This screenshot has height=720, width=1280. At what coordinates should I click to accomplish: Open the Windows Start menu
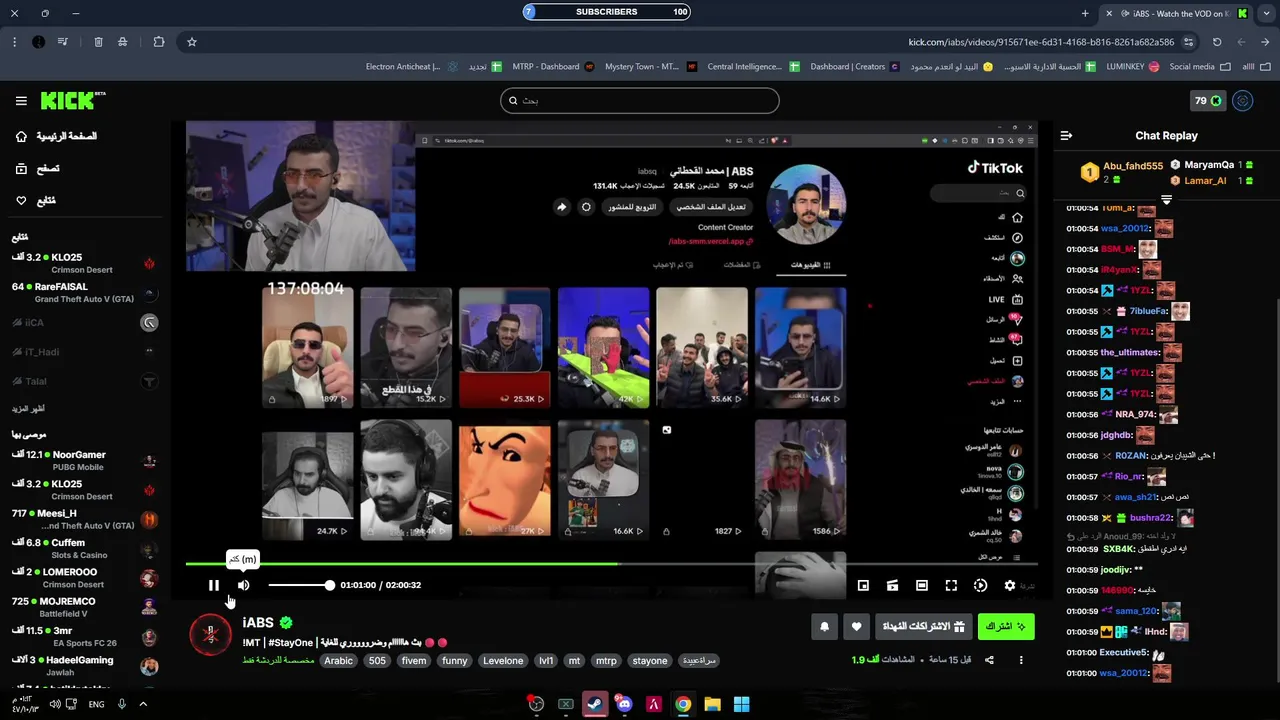(x=741, y=704)
